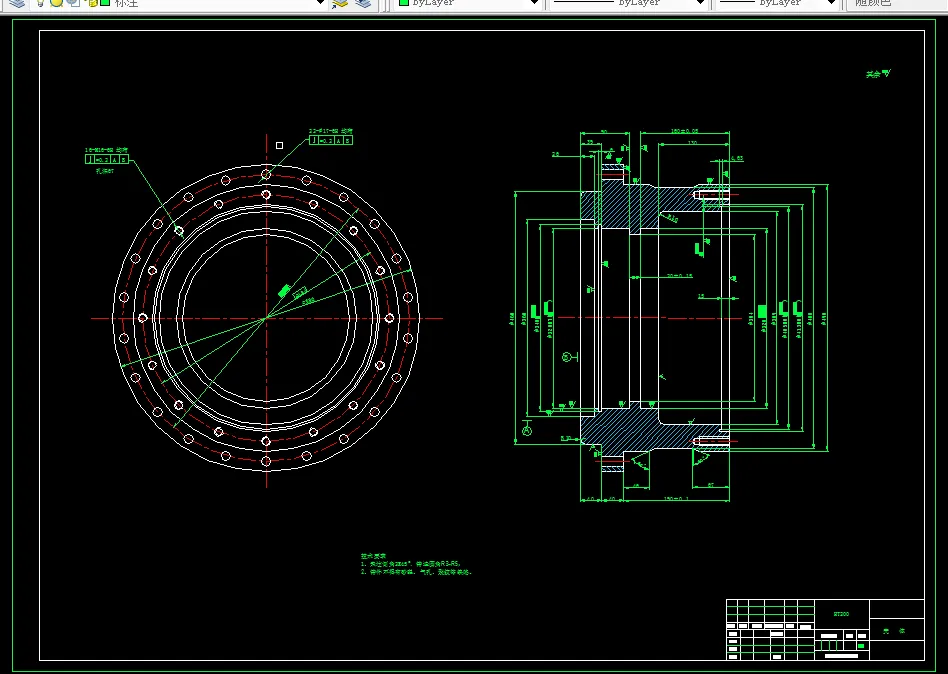The image size is (948, 674).
Task: Select the datum A circle symbol
Action: pos(527,431)
